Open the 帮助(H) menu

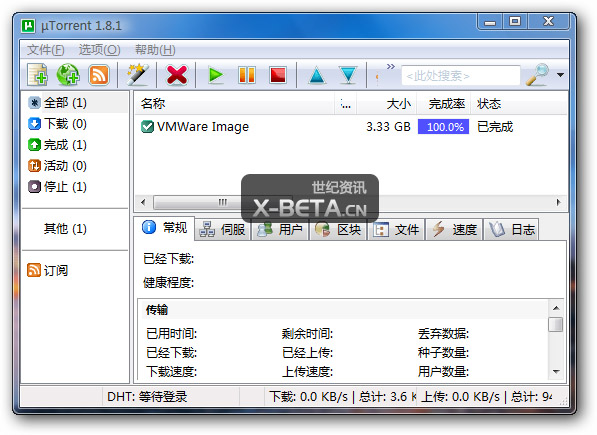pyautogui.click(x=155, y=49)
